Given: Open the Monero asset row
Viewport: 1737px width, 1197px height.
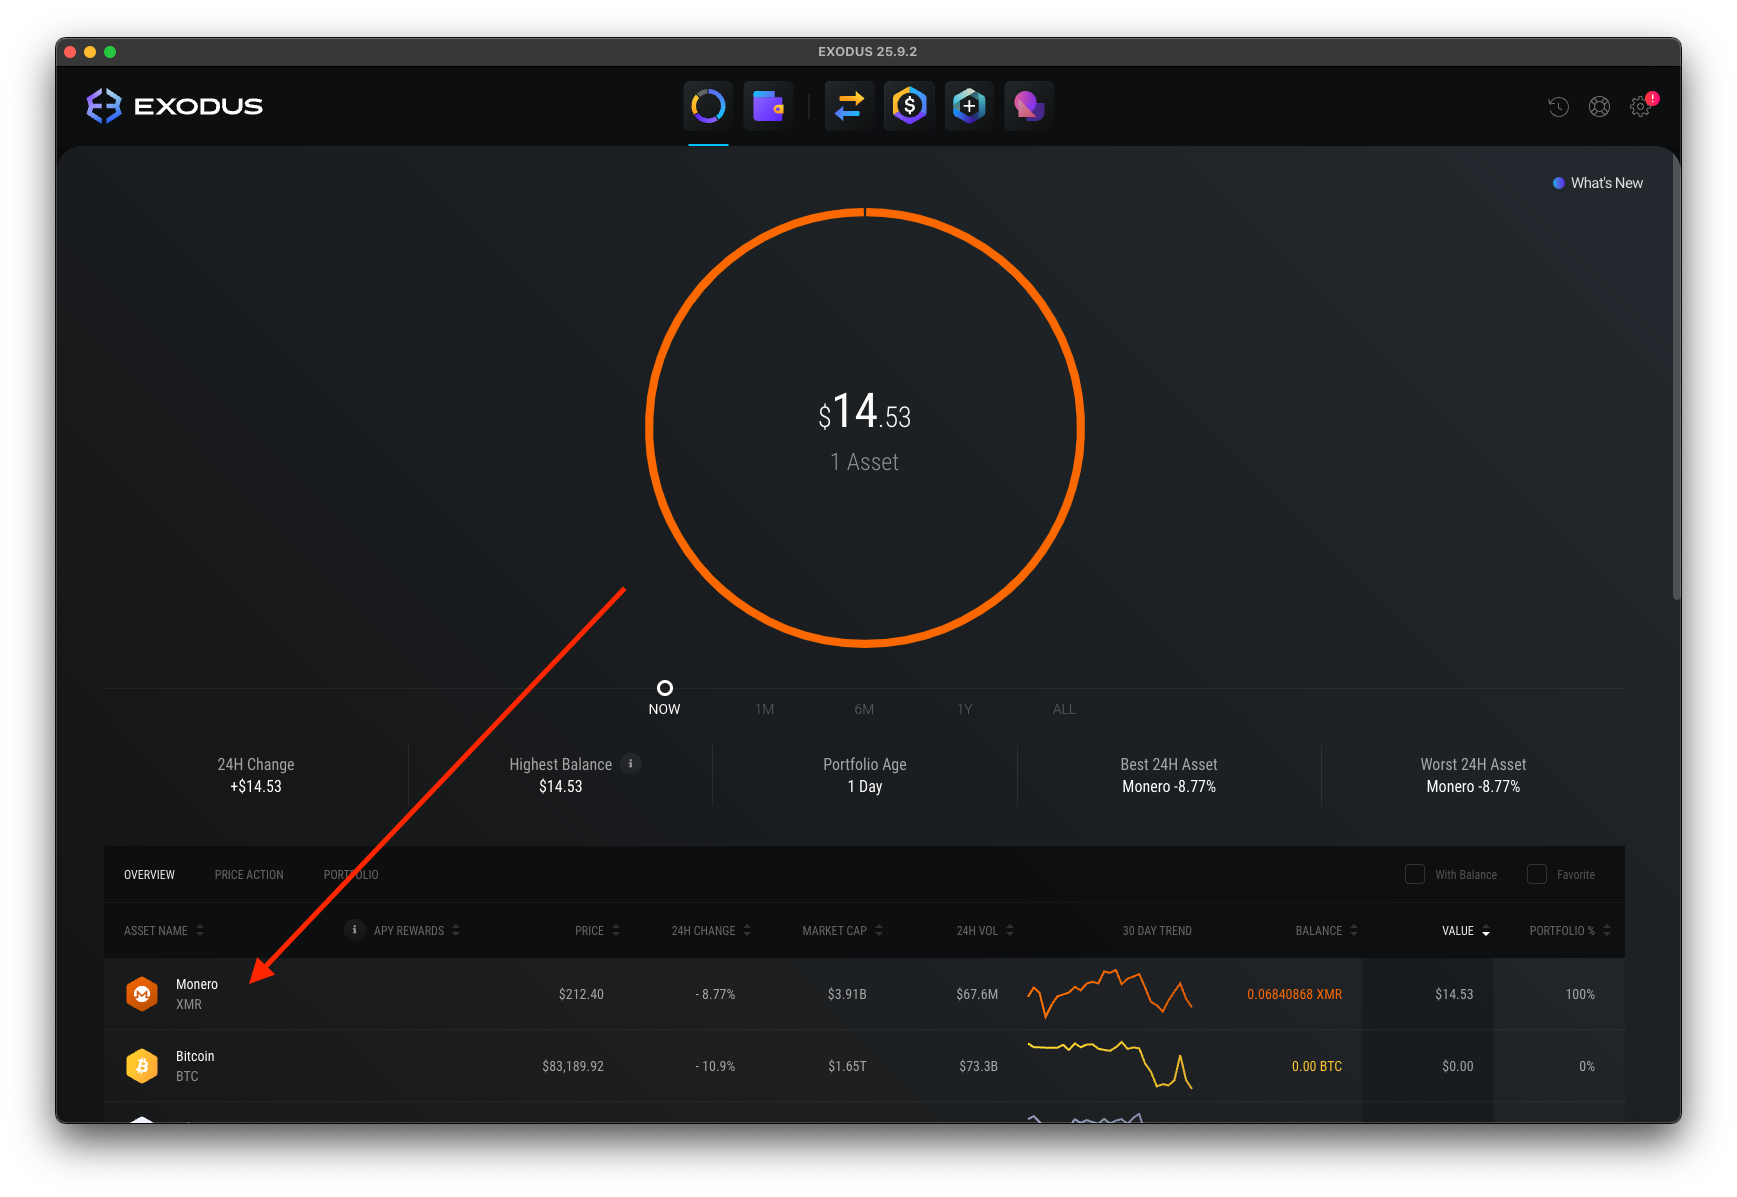Looking at the screenshot, I should click(x=196, y=994).
